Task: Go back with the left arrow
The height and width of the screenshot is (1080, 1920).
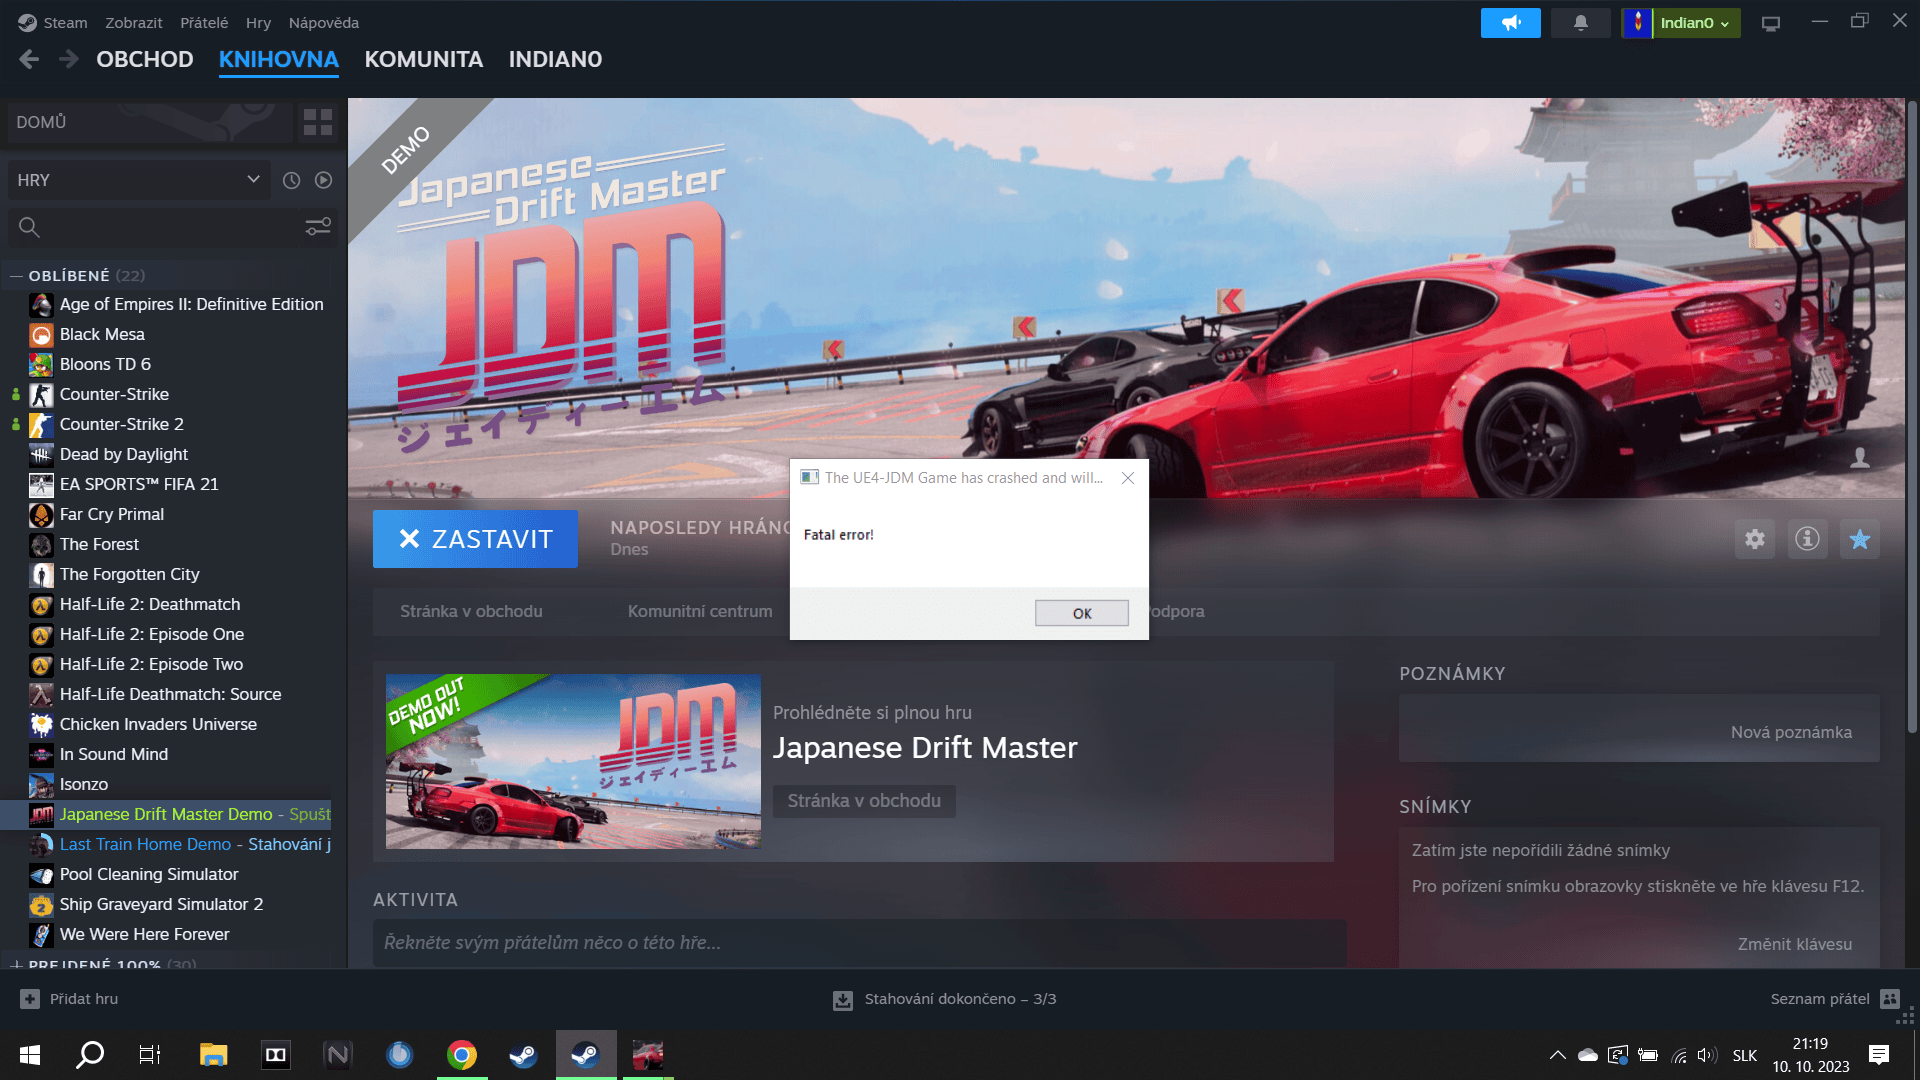Action: pyautogui.click(x=29, y=59)
